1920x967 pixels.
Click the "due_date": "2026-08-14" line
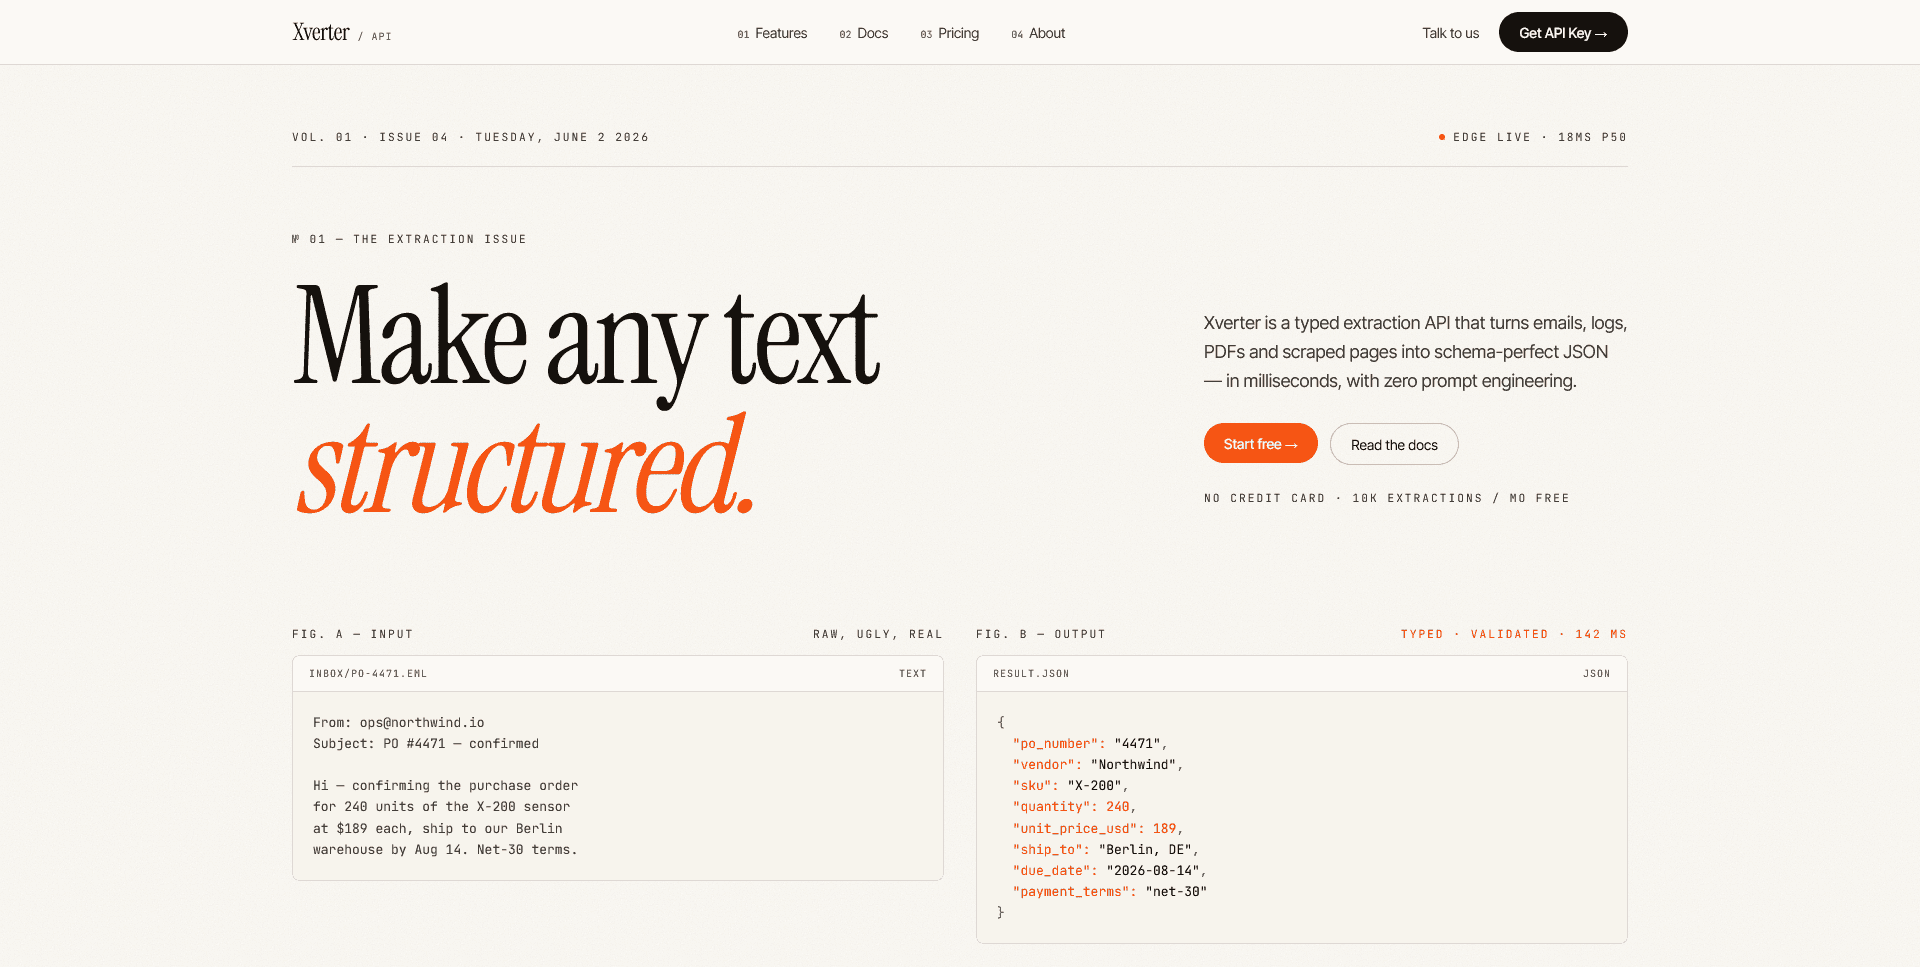[x=1109, y=870]
